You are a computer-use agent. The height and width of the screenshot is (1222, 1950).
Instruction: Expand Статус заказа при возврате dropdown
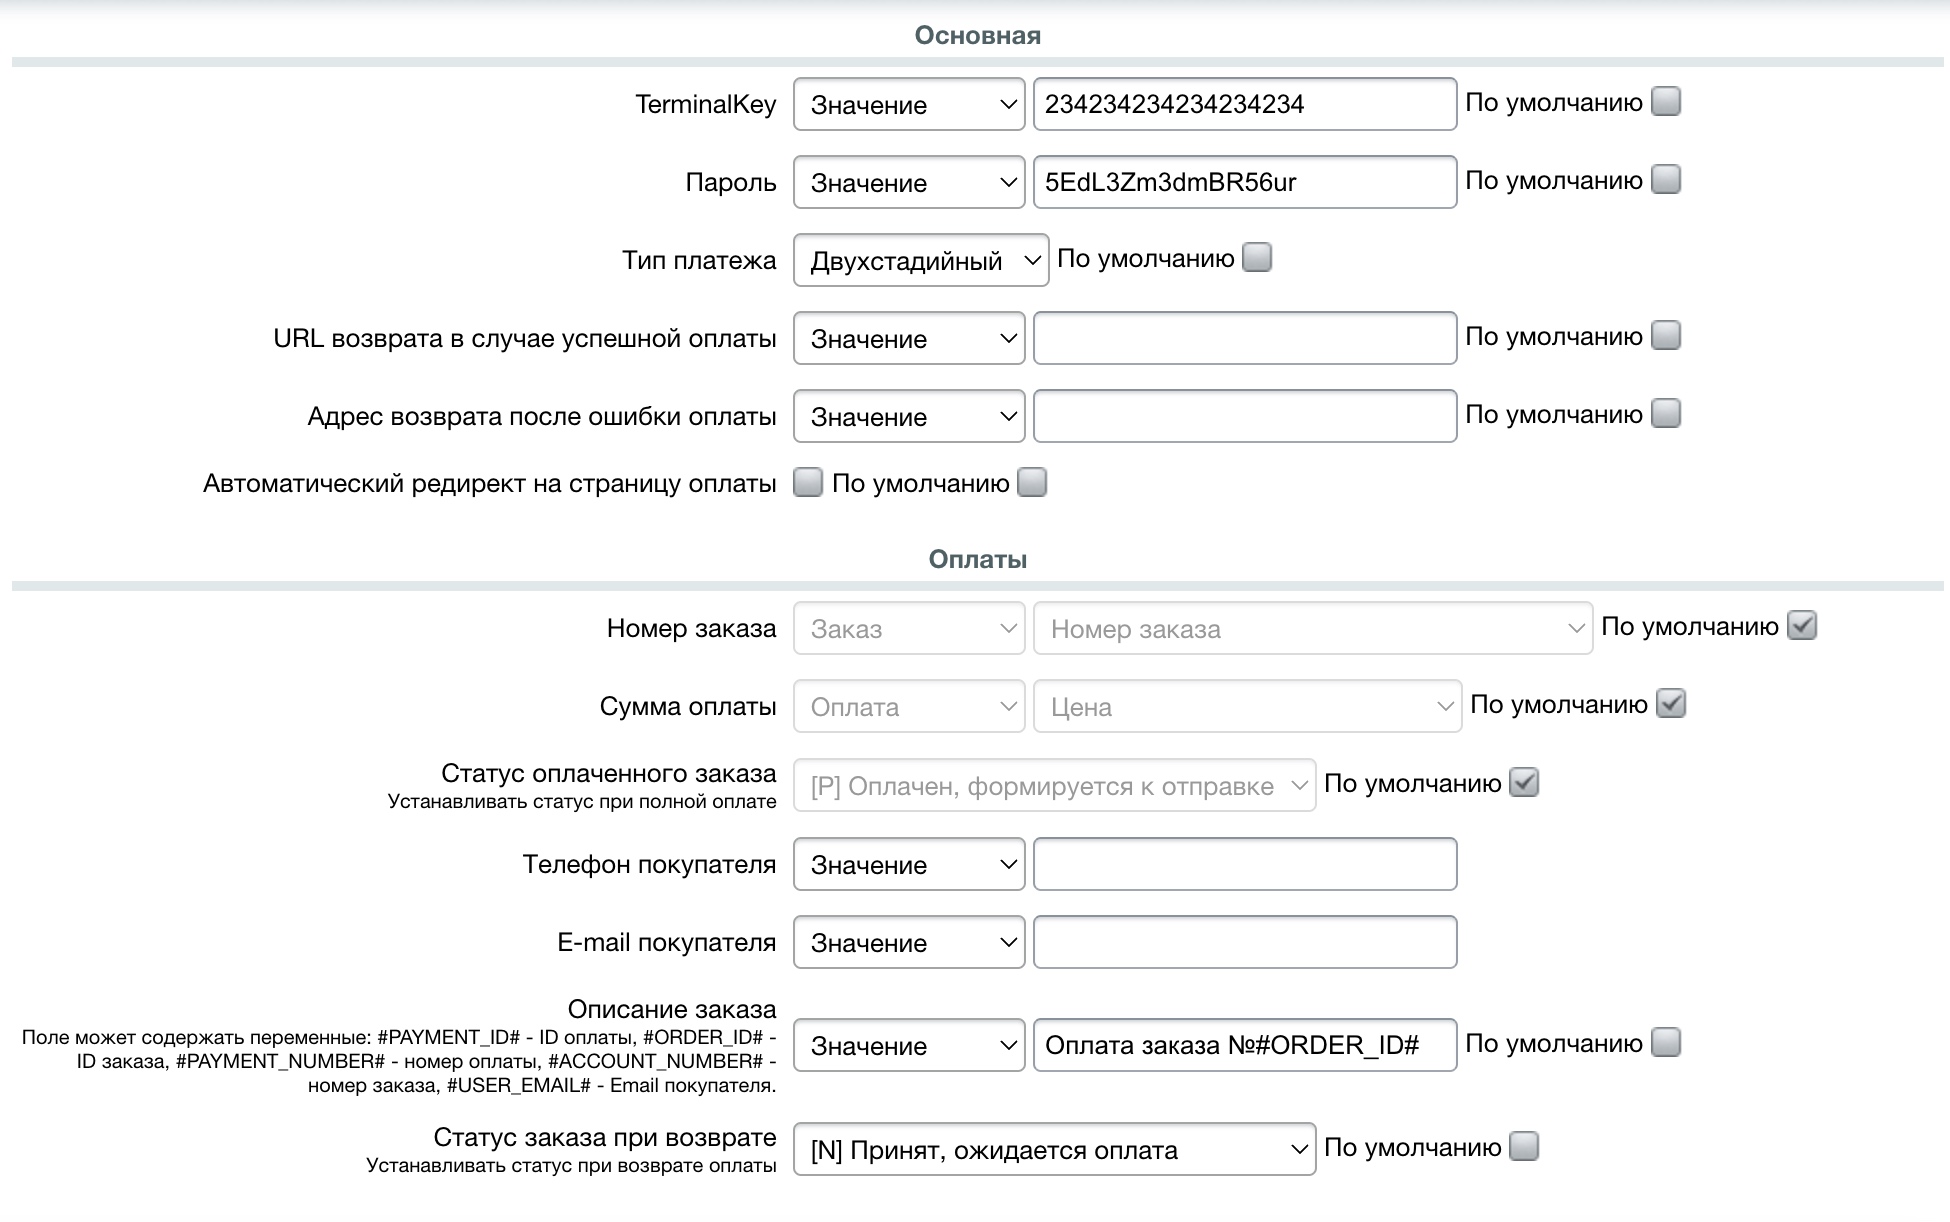(1054, 1149)
